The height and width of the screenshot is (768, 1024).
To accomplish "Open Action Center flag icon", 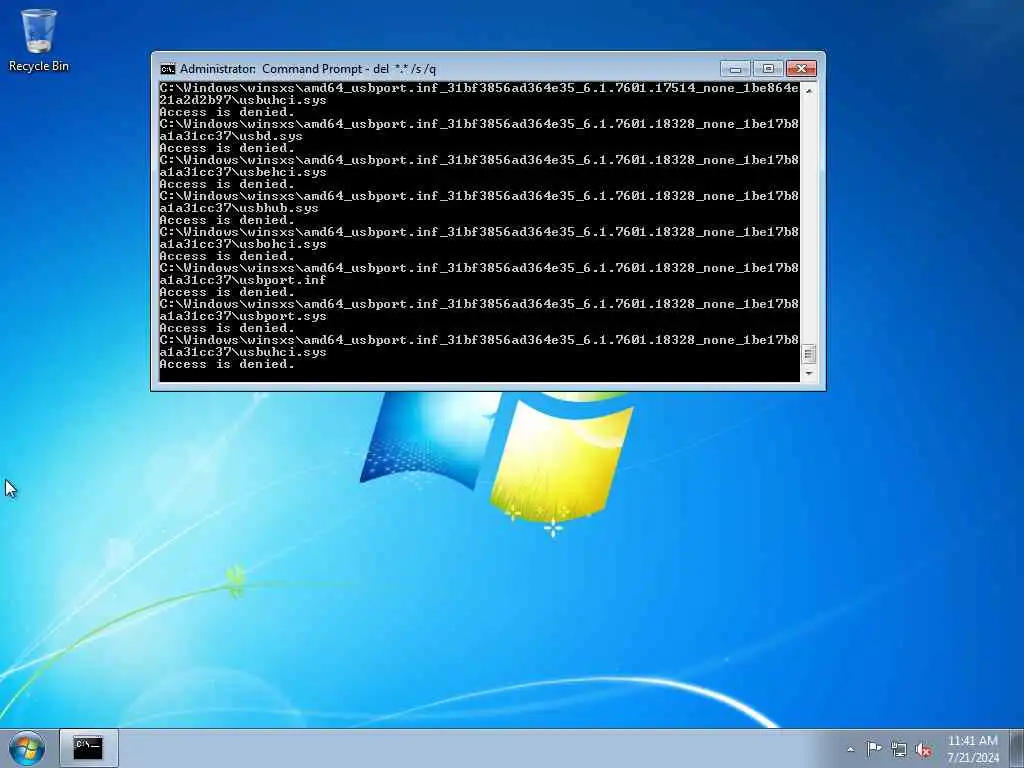I will pyautogui.click(x=874, y=749).
